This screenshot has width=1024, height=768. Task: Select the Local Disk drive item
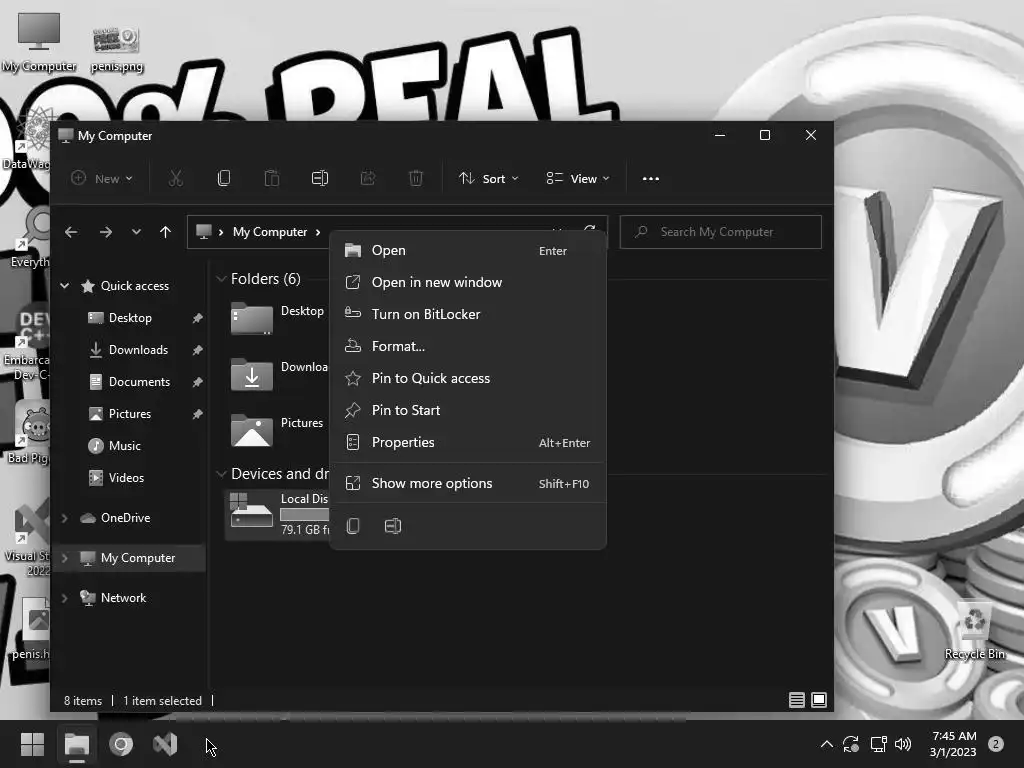click(278, 515)
